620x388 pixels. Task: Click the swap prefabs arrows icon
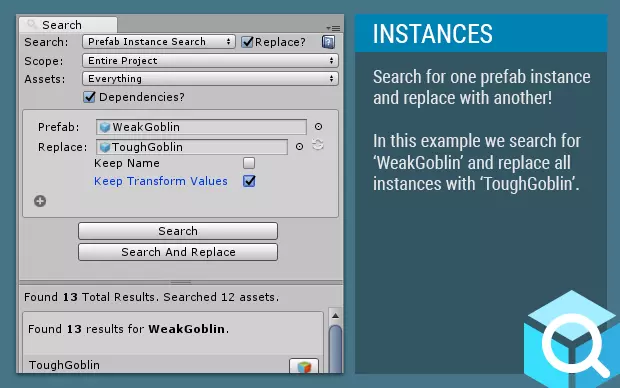[x=318, y=145]
